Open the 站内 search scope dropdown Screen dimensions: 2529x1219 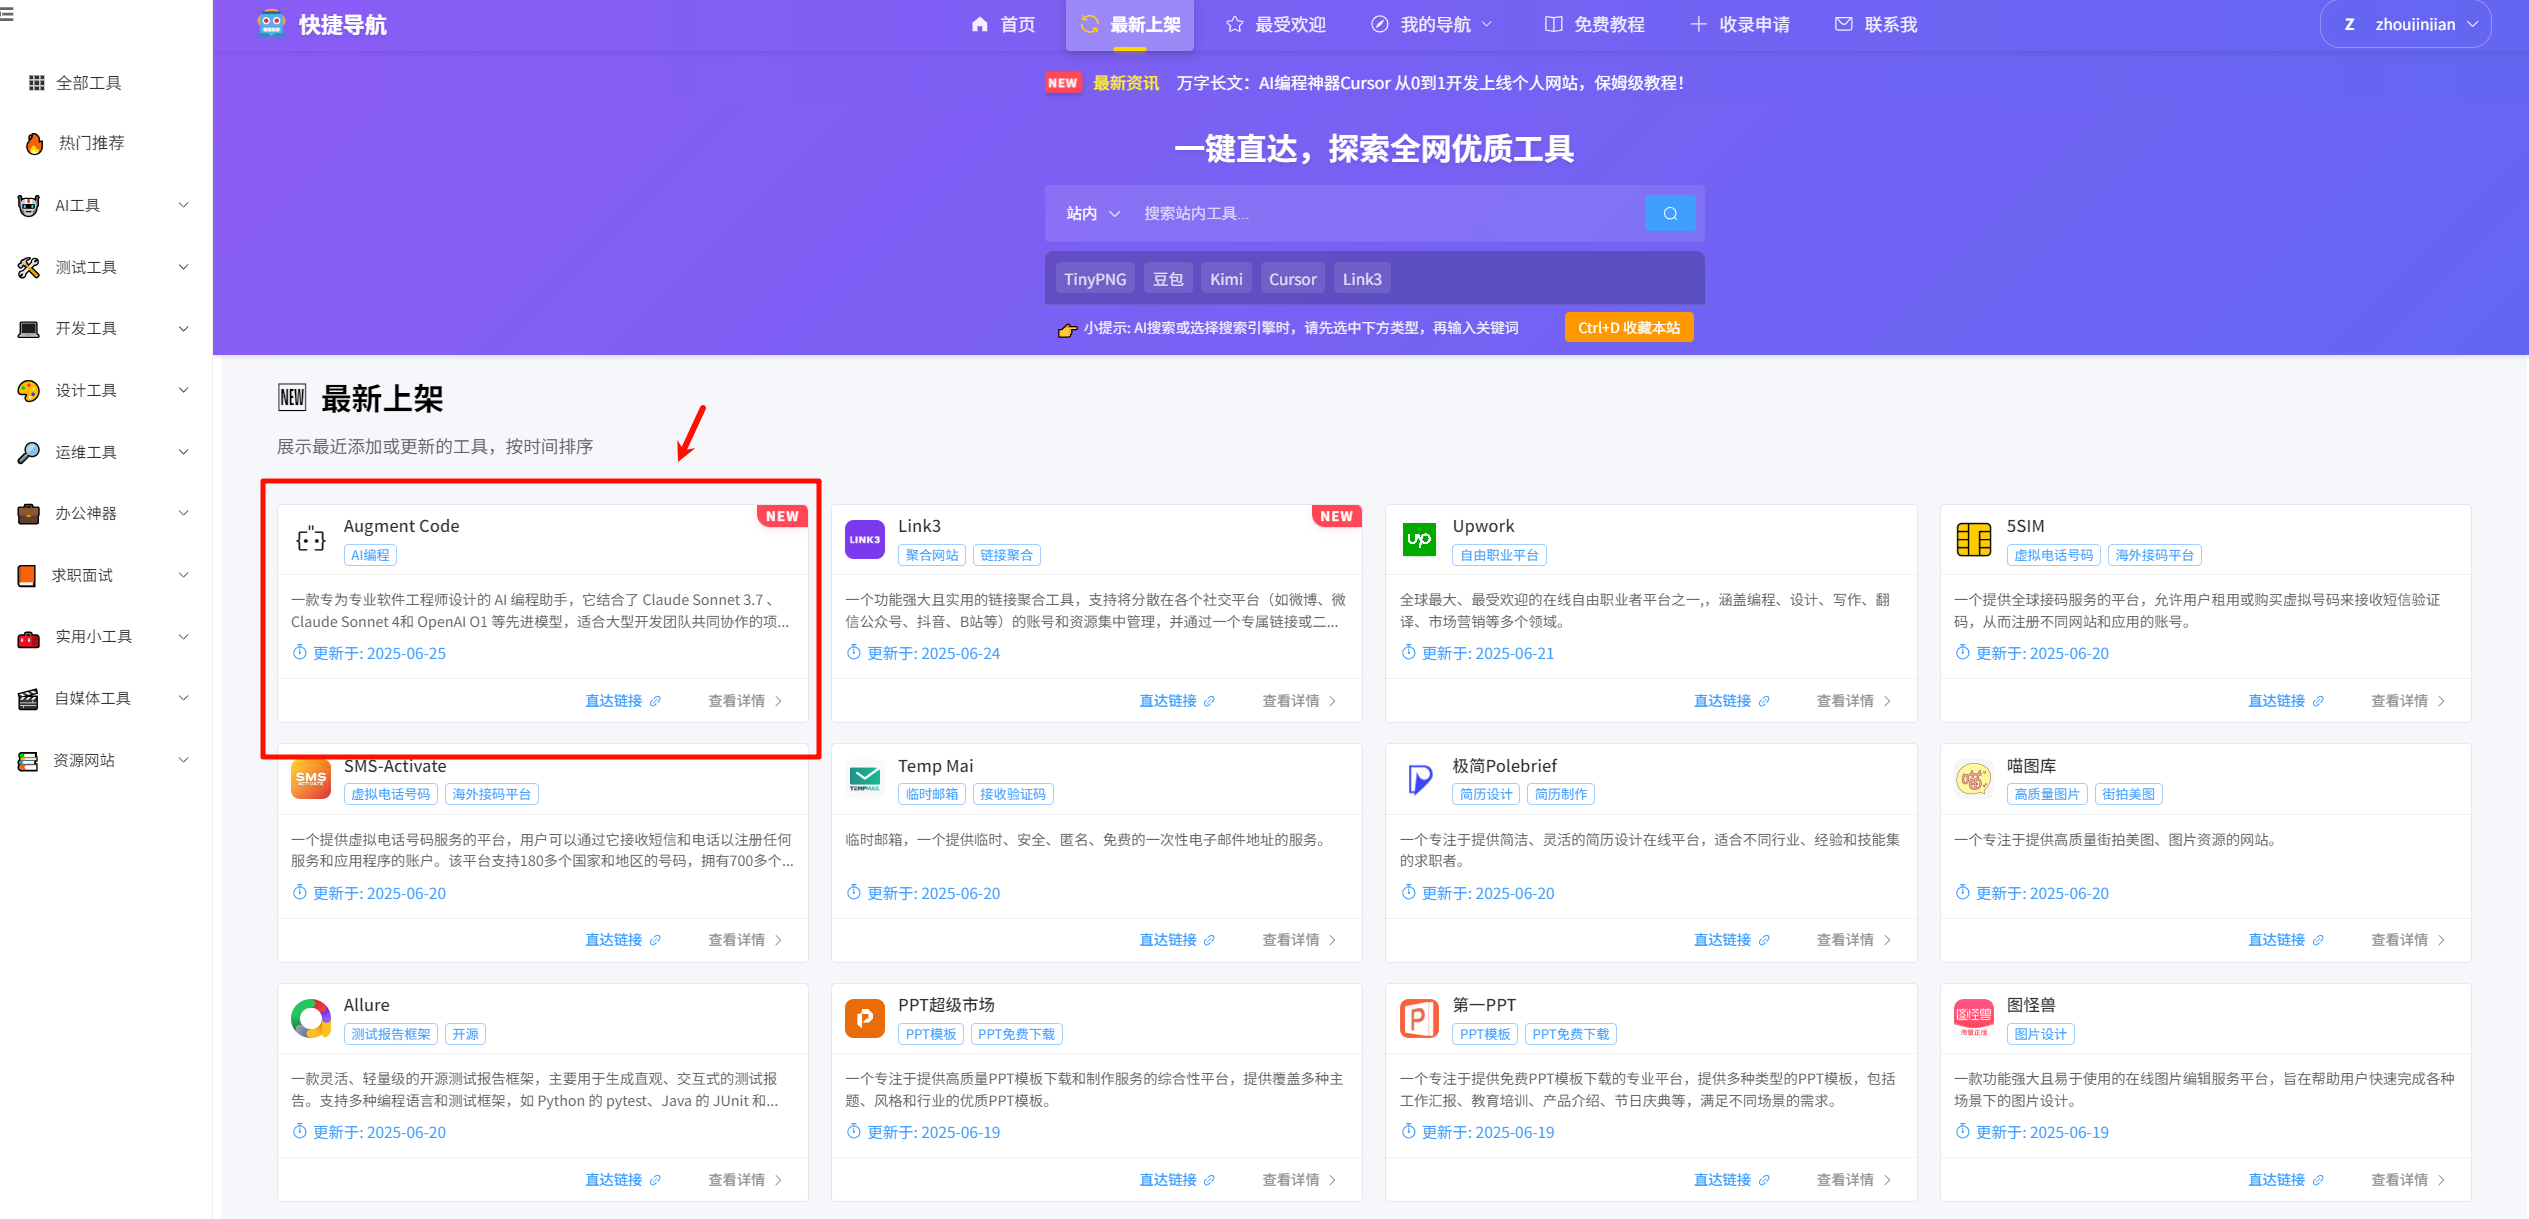(x=1092, y=213)
